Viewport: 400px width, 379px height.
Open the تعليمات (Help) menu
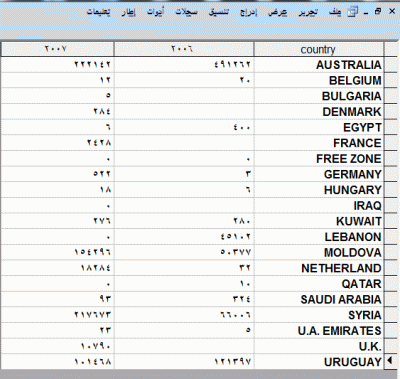pos(99,12)
